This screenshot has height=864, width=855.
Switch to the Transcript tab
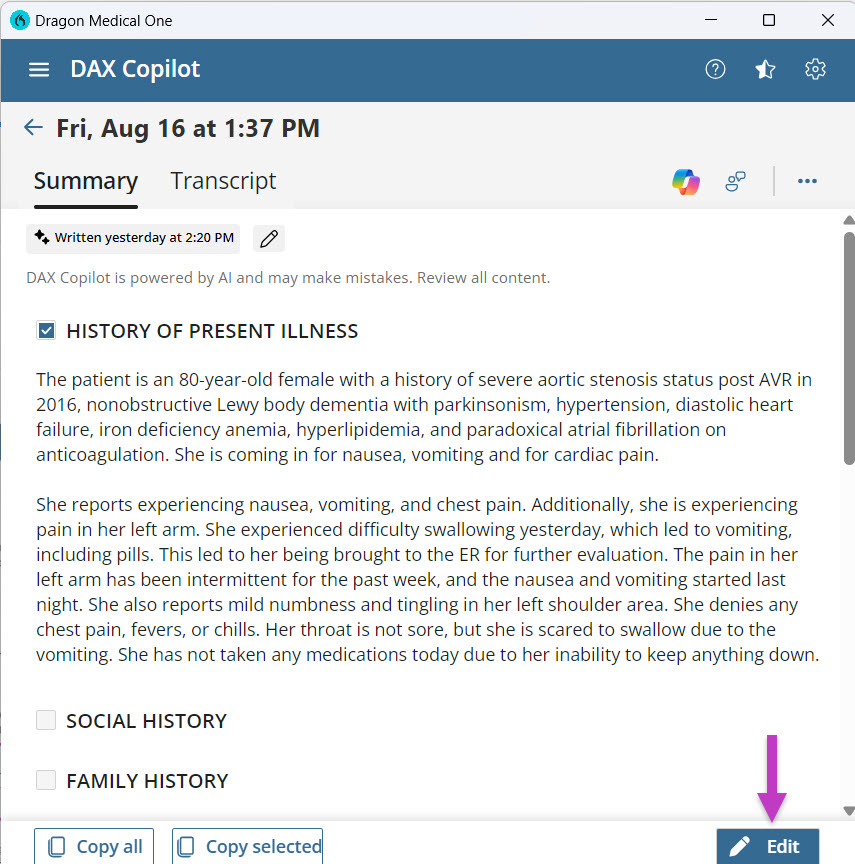tap(223, 181)
